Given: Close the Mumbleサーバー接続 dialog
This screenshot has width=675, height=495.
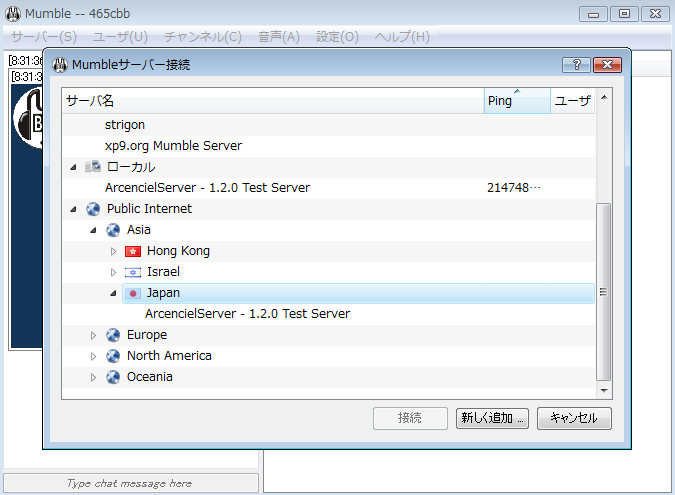Looking at the screenshot, I should (607, 65).
